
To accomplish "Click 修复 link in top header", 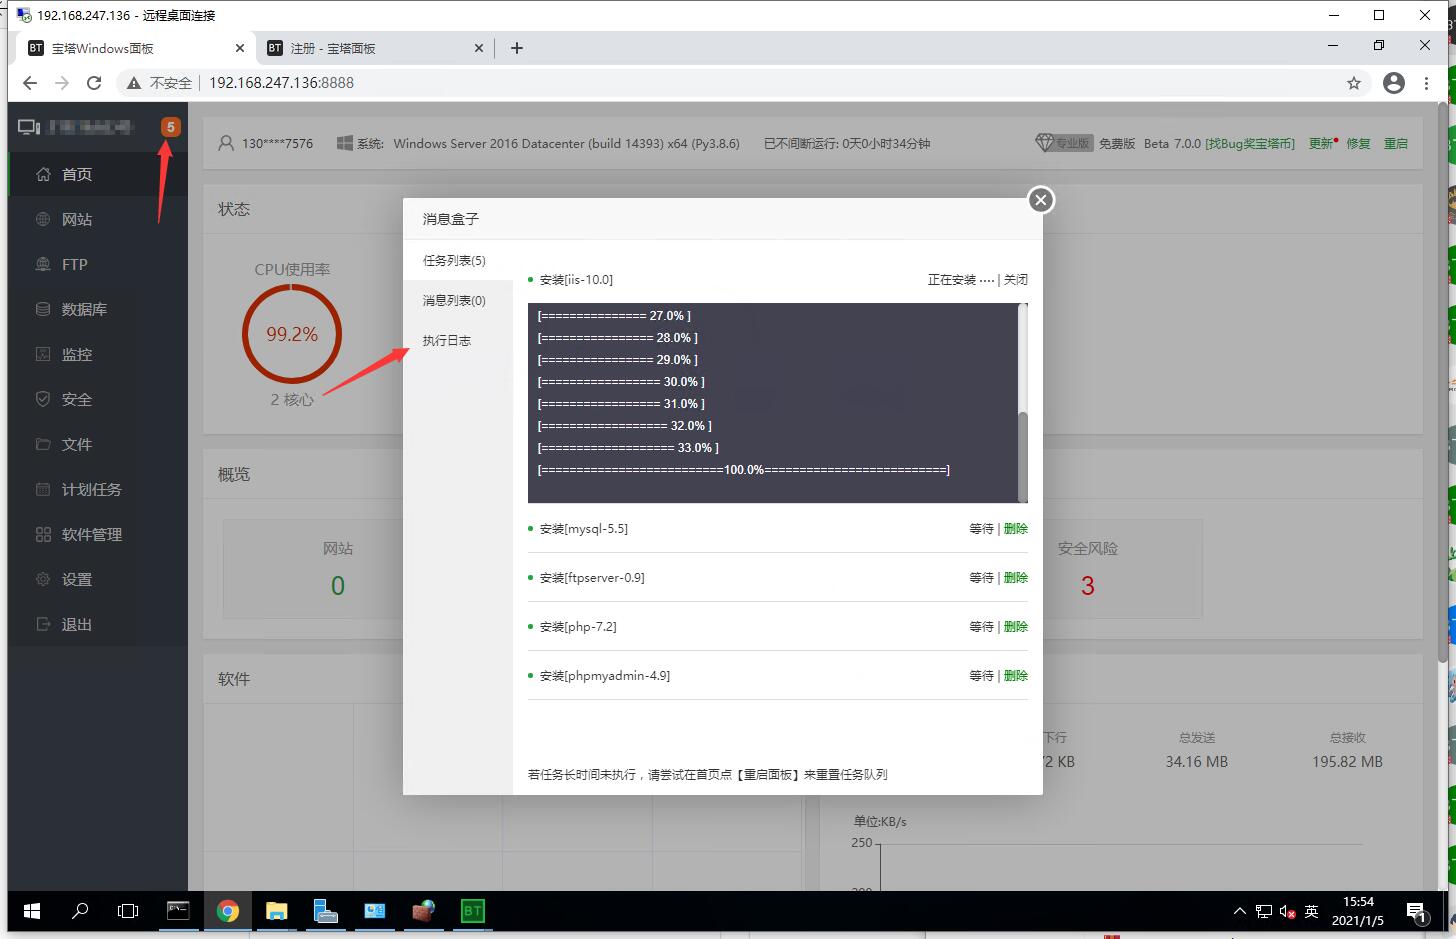I will (x=1358, y=144).
